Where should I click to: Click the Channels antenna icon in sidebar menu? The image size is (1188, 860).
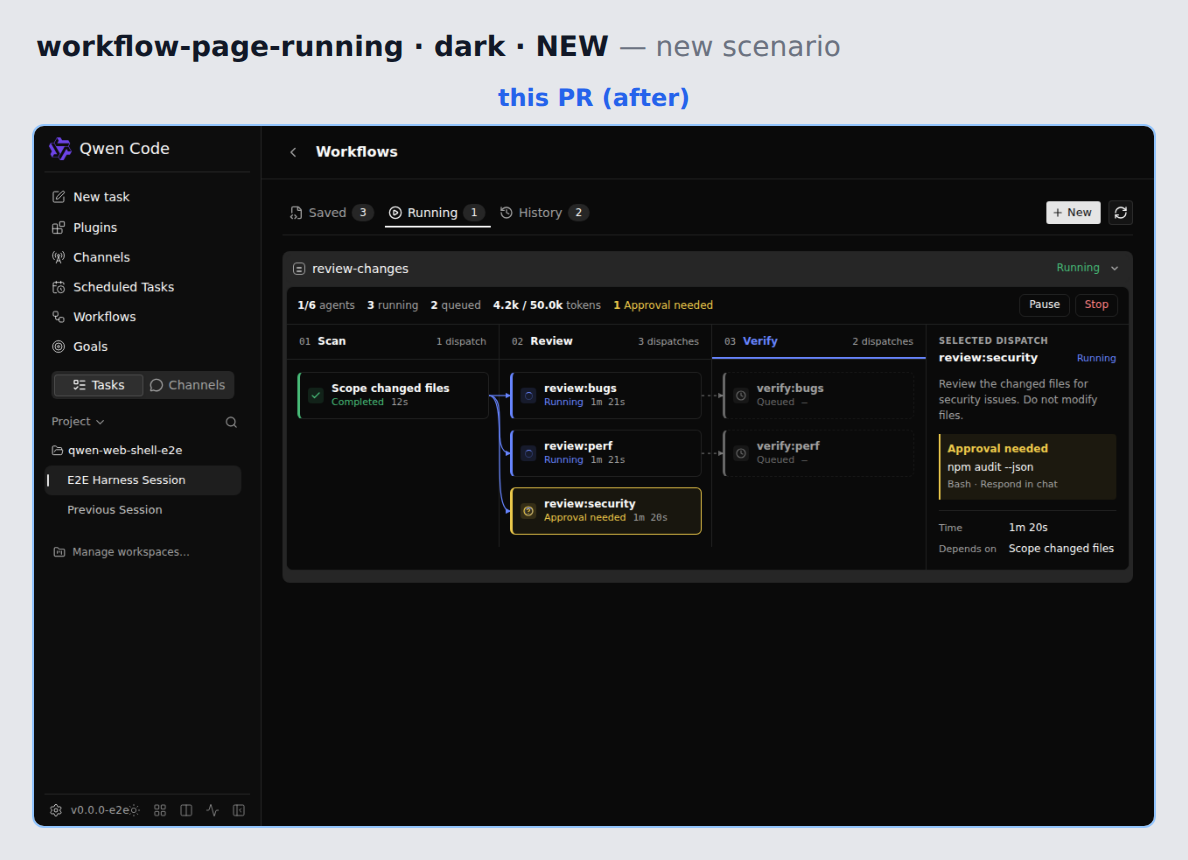tap(58, 257)
